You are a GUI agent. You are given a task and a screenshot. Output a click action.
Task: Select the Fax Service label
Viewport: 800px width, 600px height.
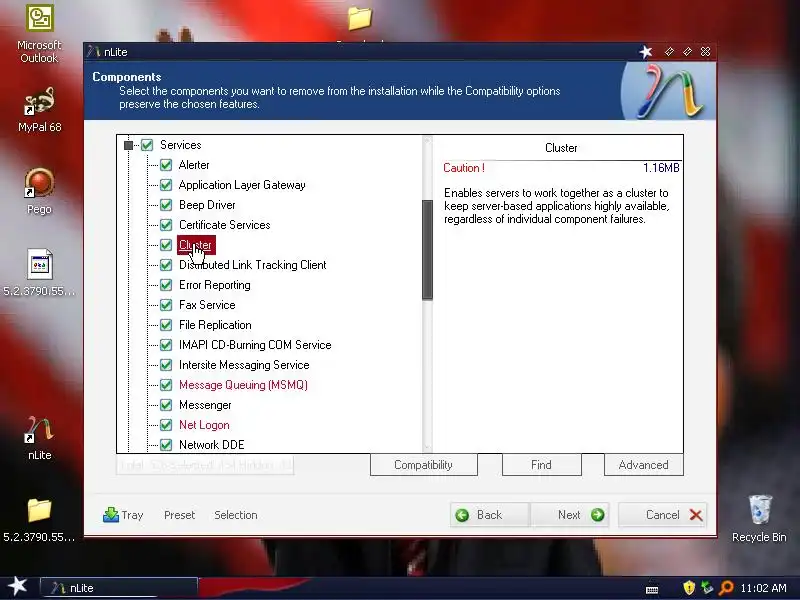pyautogui.click(x=207, y=305)
